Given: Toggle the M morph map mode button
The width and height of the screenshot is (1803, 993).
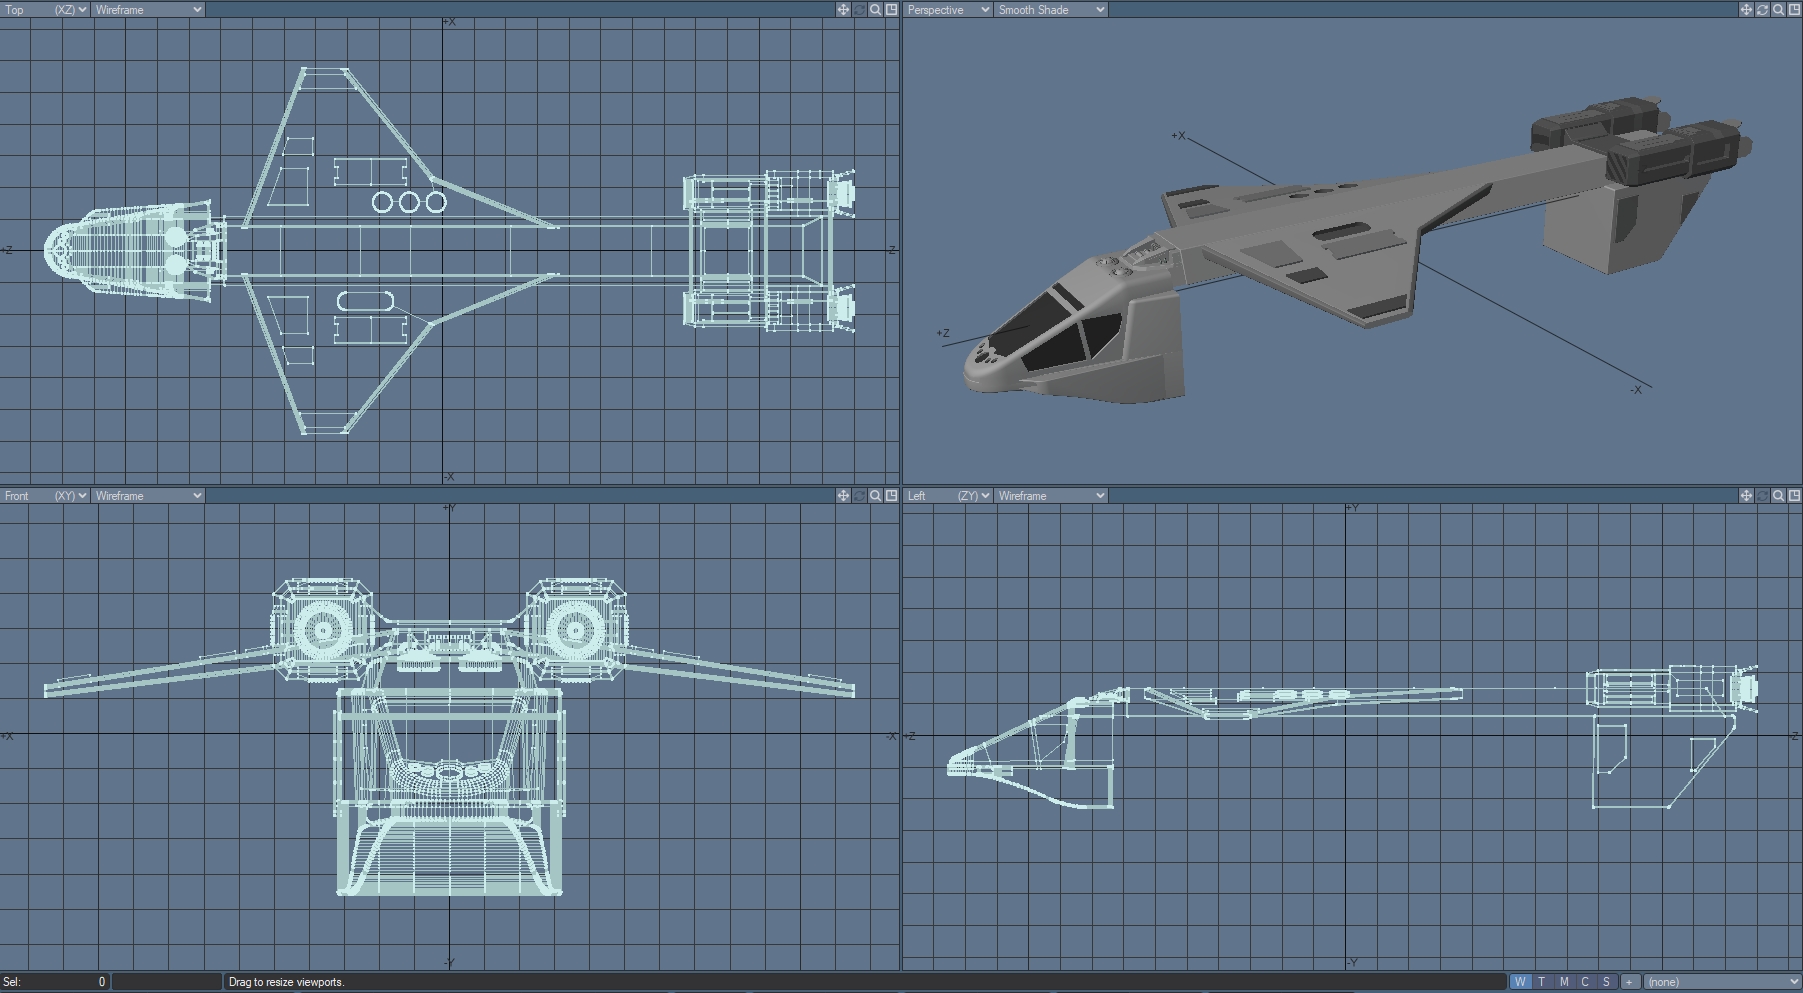Looking at the screenshot, I should 1563,982.
